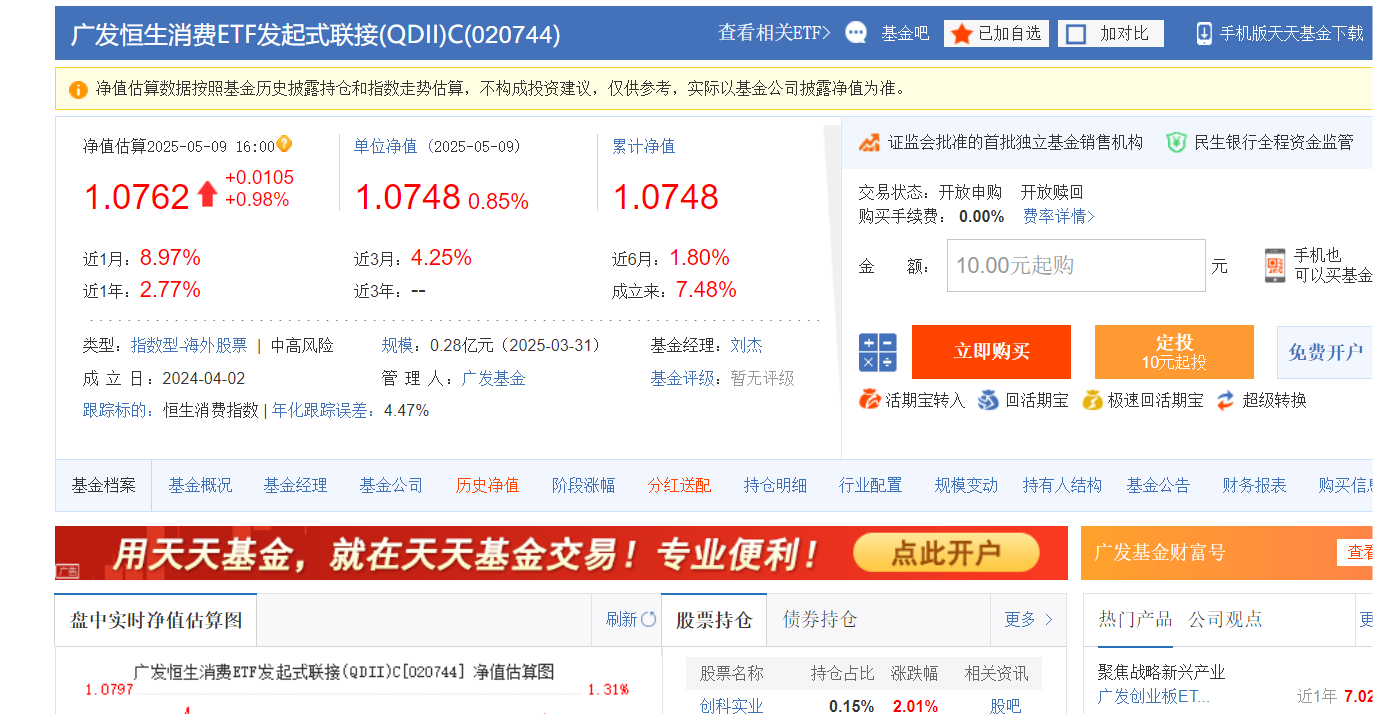Click the 立即购买 button
The width and height of the screenshot is (1373, 714).
[x=991, y=352]
